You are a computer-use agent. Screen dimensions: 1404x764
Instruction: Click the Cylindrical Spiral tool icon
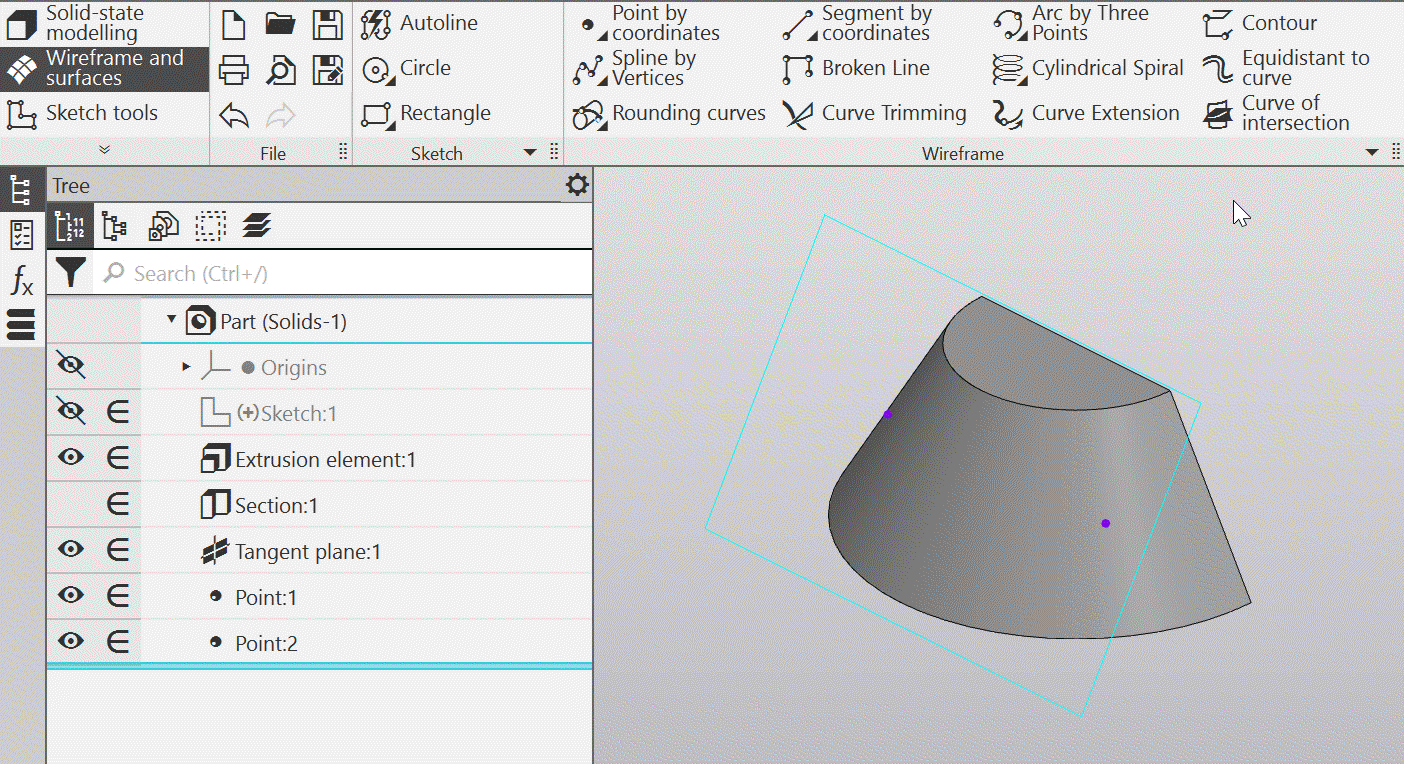(x=1009, y=69)
